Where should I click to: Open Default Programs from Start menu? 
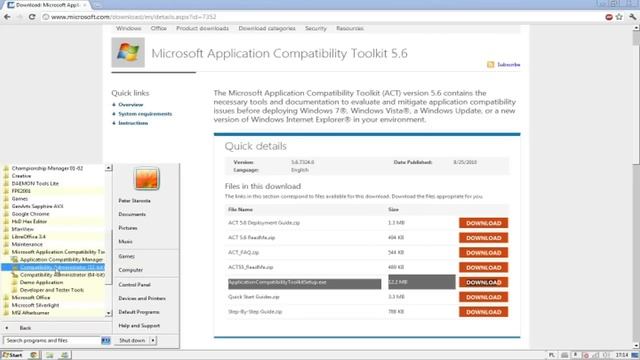point(139,312)
